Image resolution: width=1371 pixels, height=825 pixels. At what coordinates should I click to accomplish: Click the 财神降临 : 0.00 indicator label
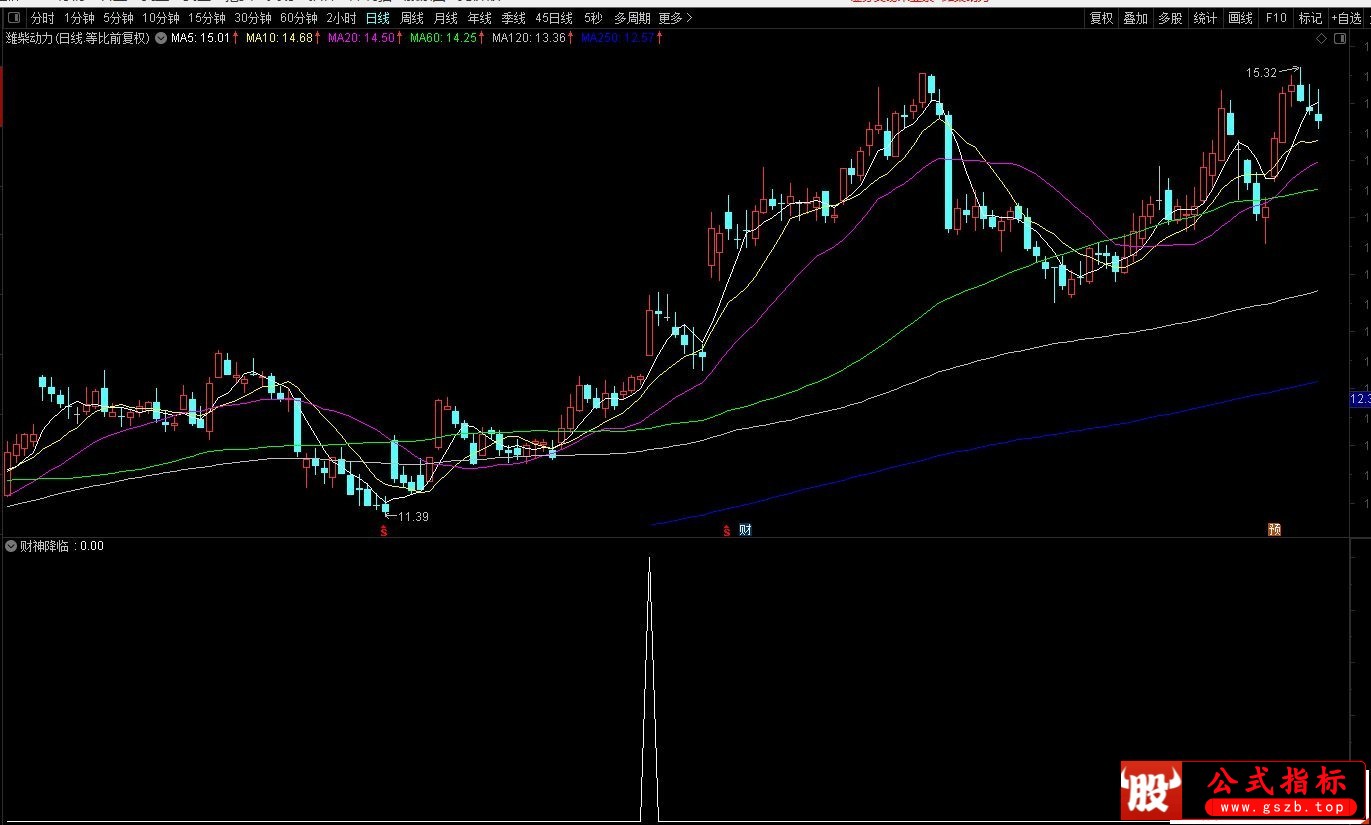[62, 546]
